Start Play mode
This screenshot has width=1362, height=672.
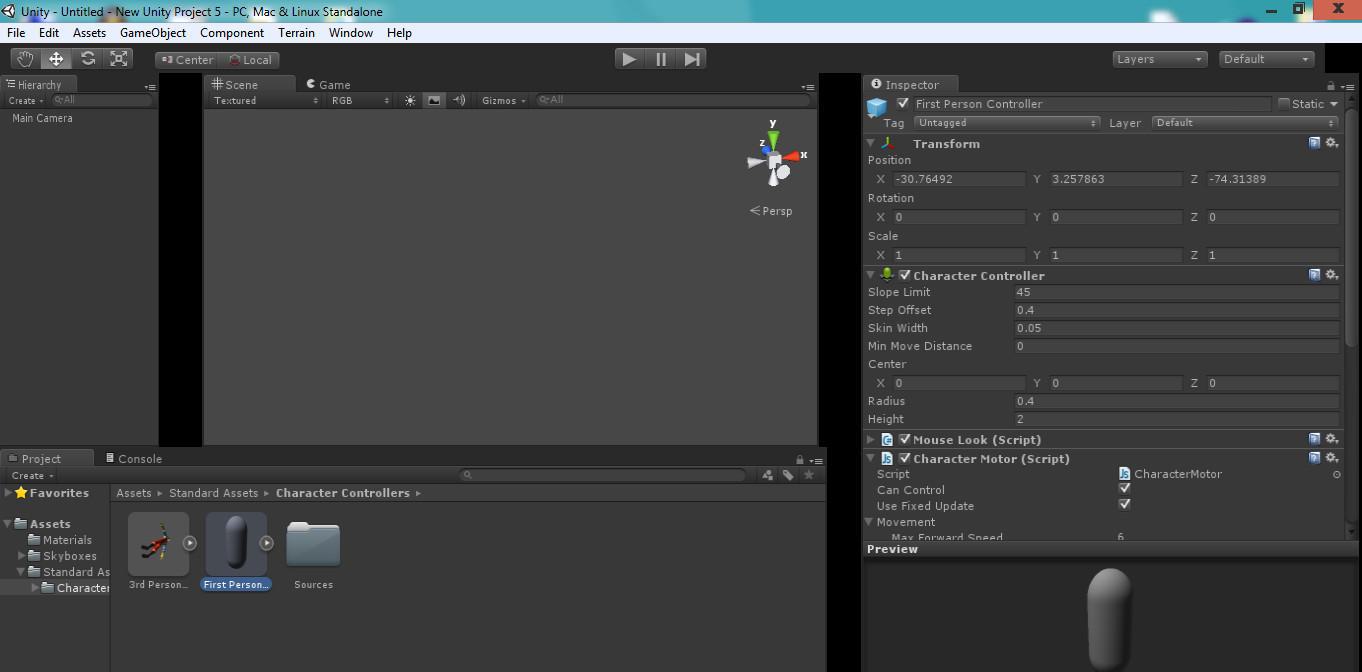pos(629,59)
